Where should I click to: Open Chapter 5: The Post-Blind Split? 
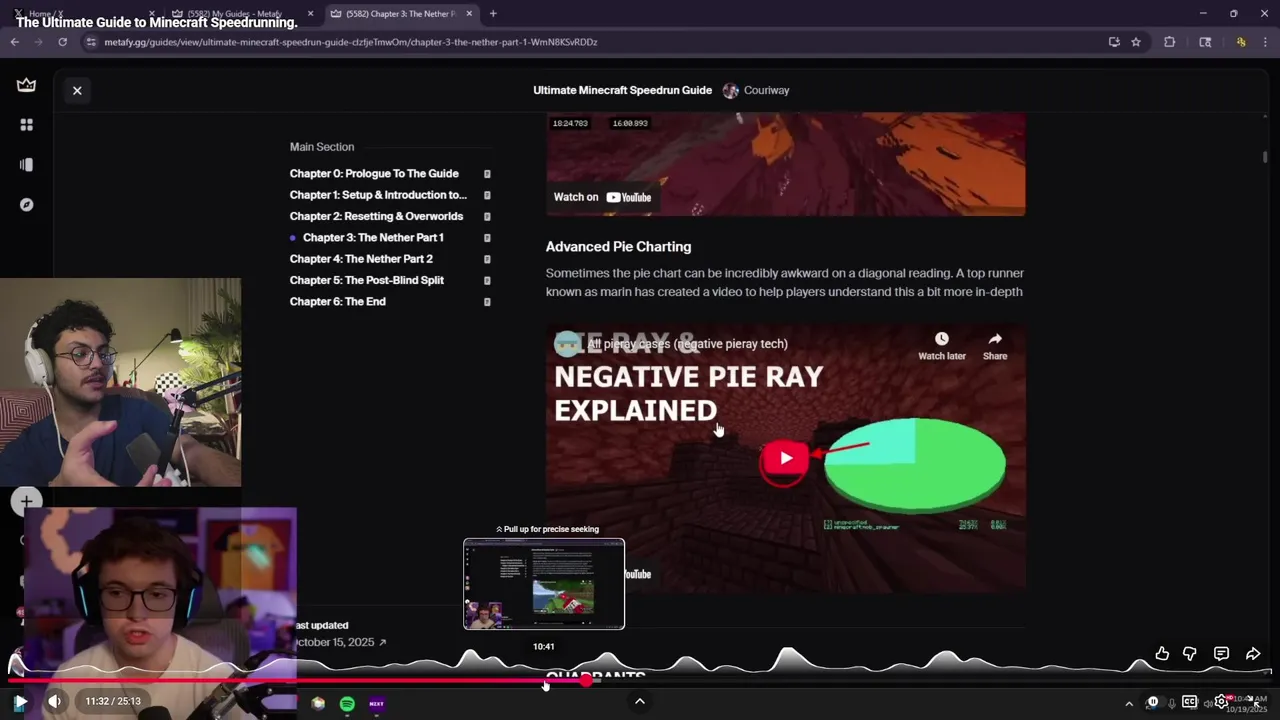(367, 280)
